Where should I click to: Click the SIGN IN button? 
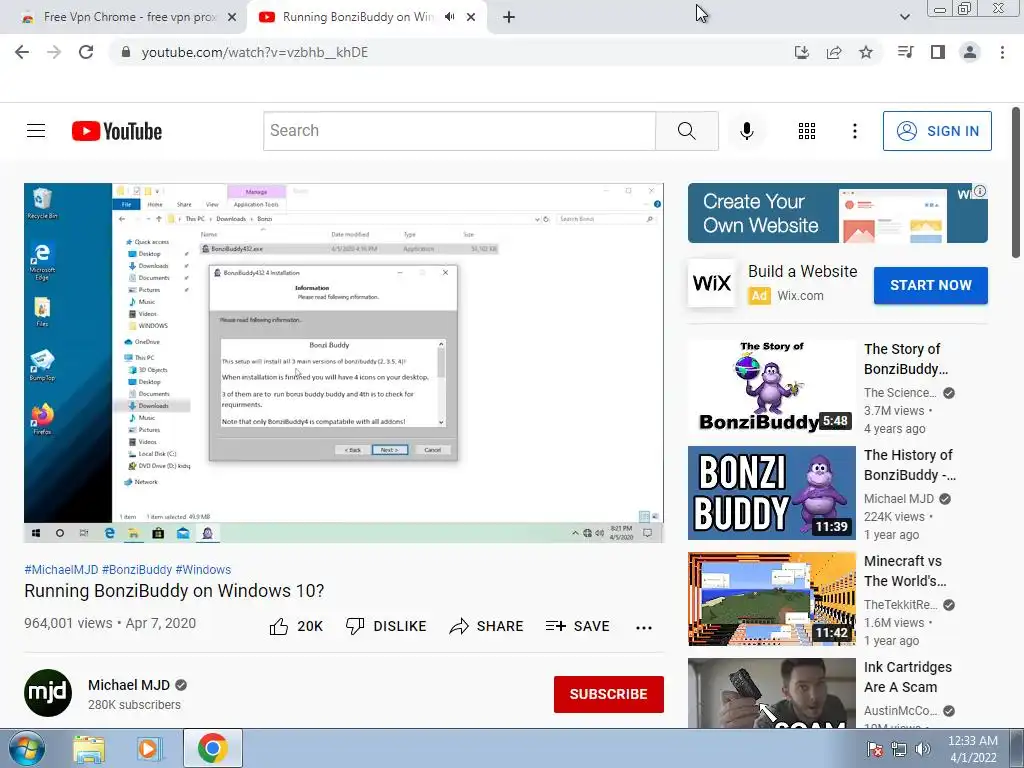click(x=937, y=131)
